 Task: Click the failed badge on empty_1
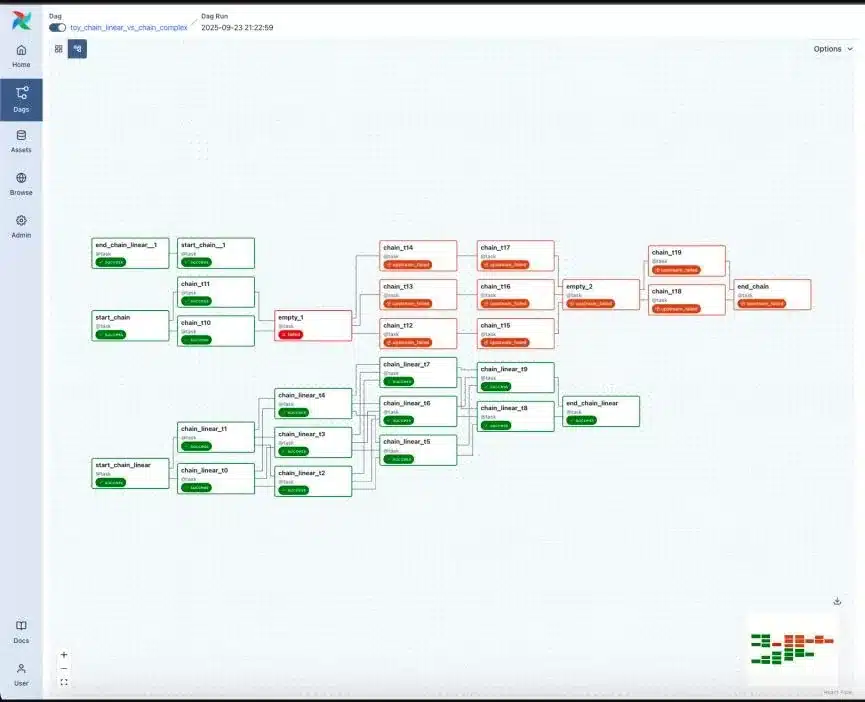click(291, 334)
